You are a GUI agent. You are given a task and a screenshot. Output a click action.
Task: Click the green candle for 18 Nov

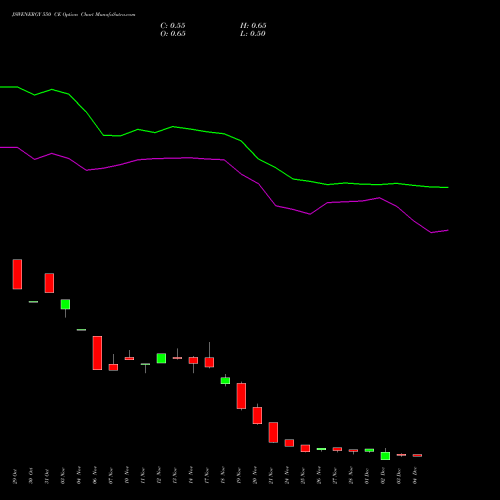[x=225, y=381]
